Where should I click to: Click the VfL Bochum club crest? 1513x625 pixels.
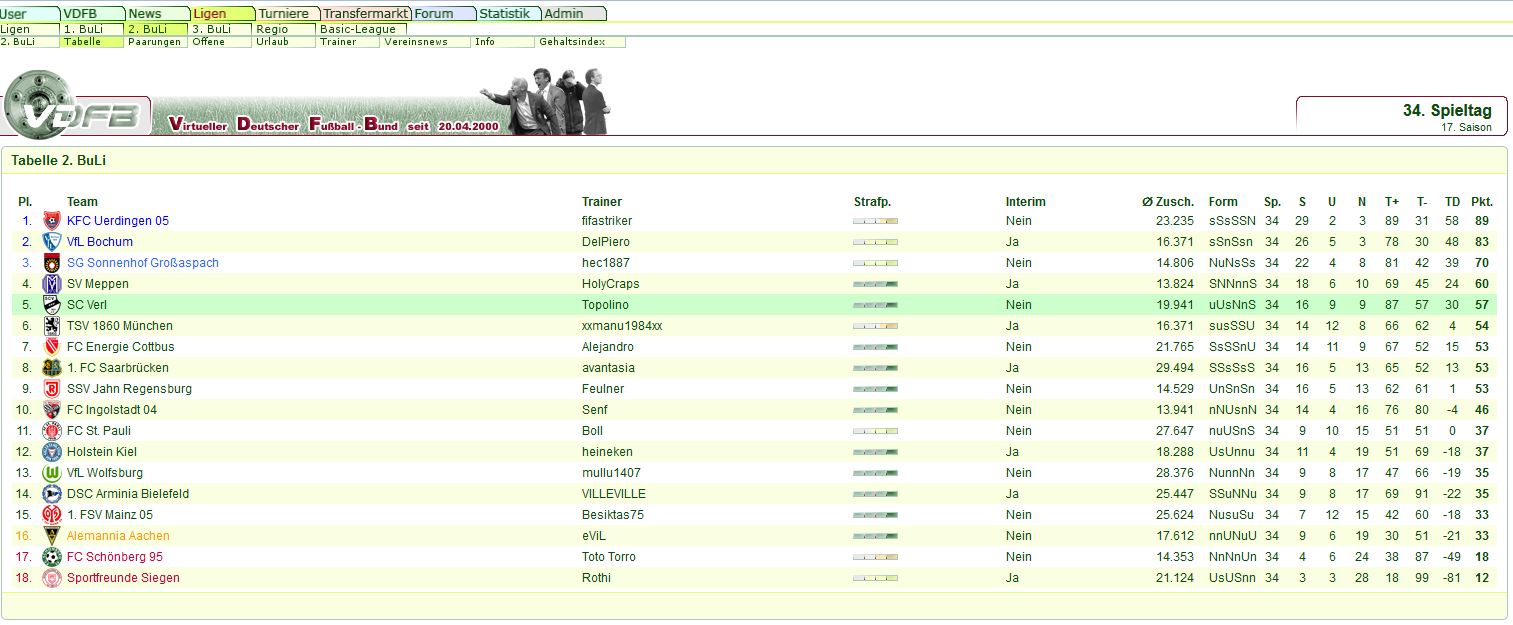point(52,242)
